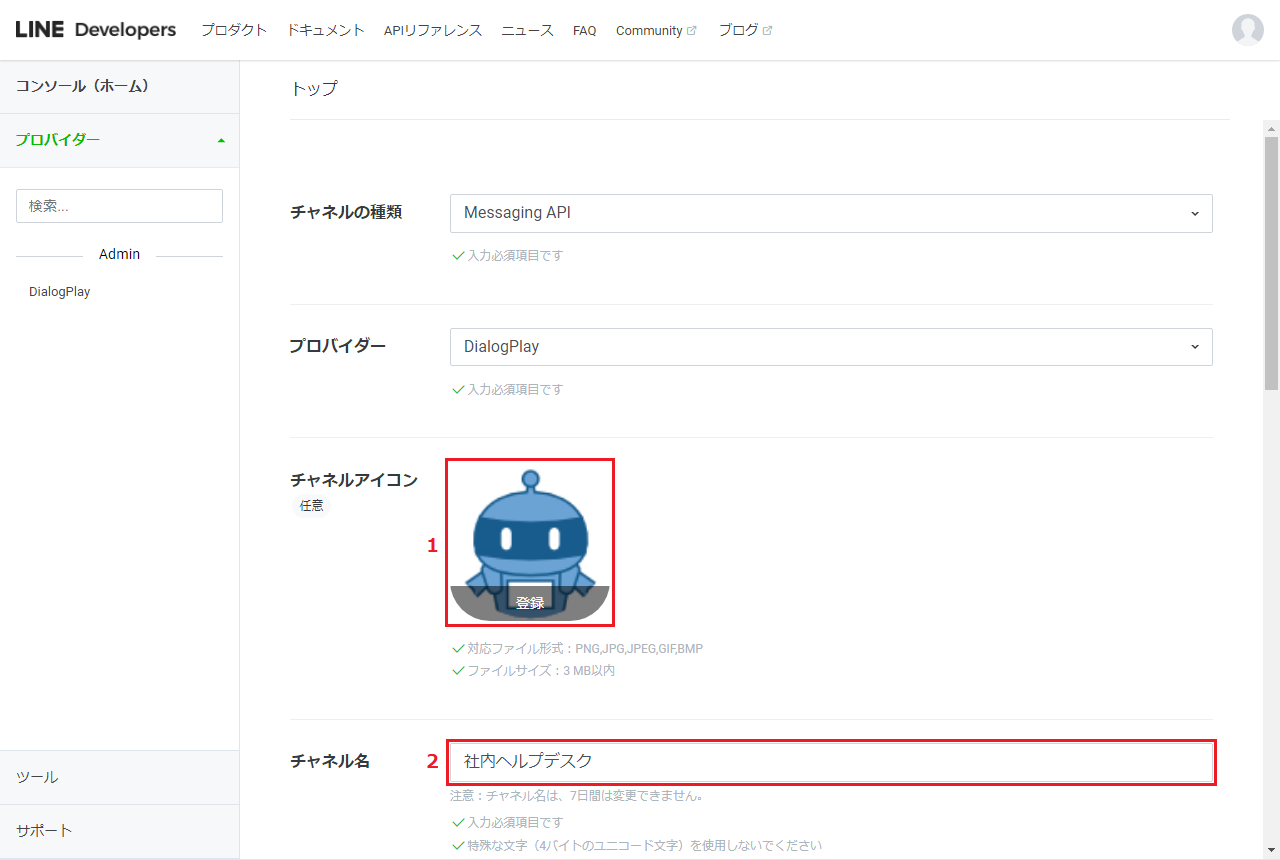
Task: Open the プロダクト menu
Action: pos(234,30)
